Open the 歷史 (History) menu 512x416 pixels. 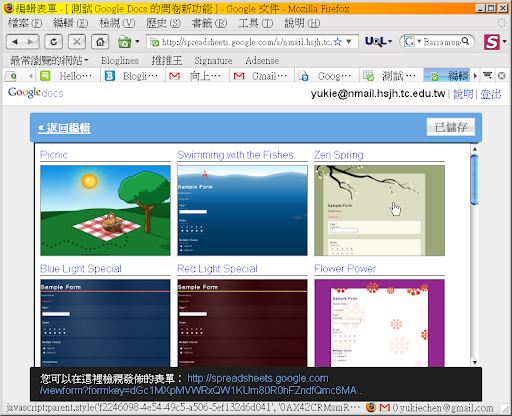click(163, 23)
